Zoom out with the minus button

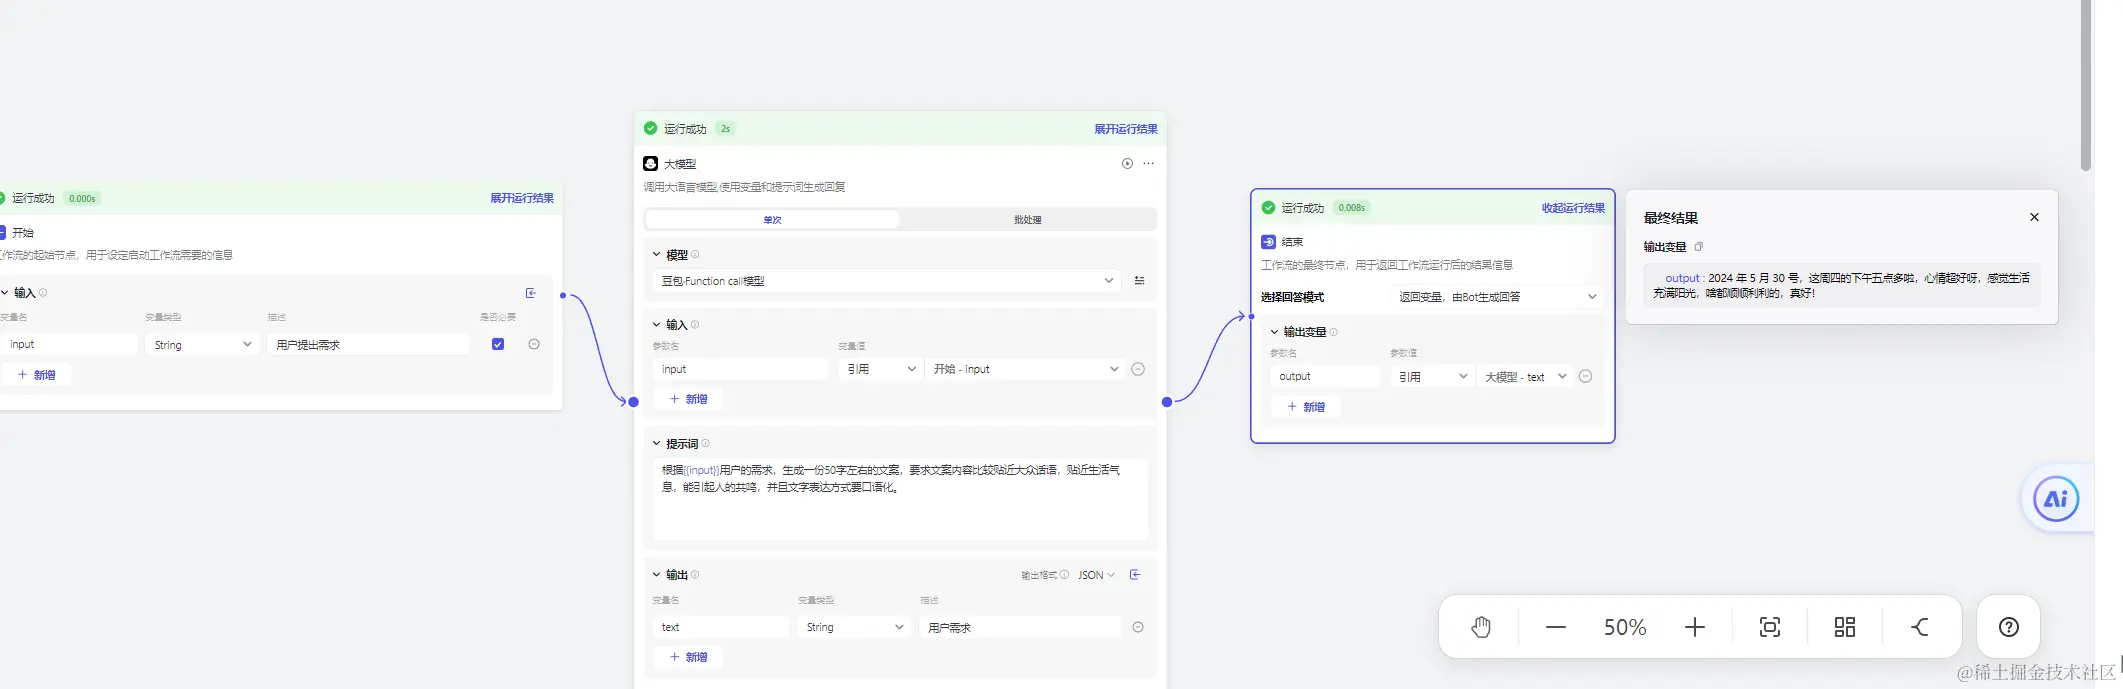[1555, 627]
